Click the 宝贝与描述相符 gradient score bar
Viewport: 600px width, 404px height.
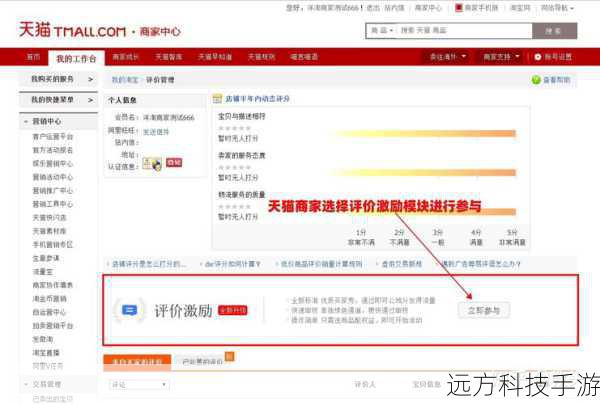[x=425, y=133]
